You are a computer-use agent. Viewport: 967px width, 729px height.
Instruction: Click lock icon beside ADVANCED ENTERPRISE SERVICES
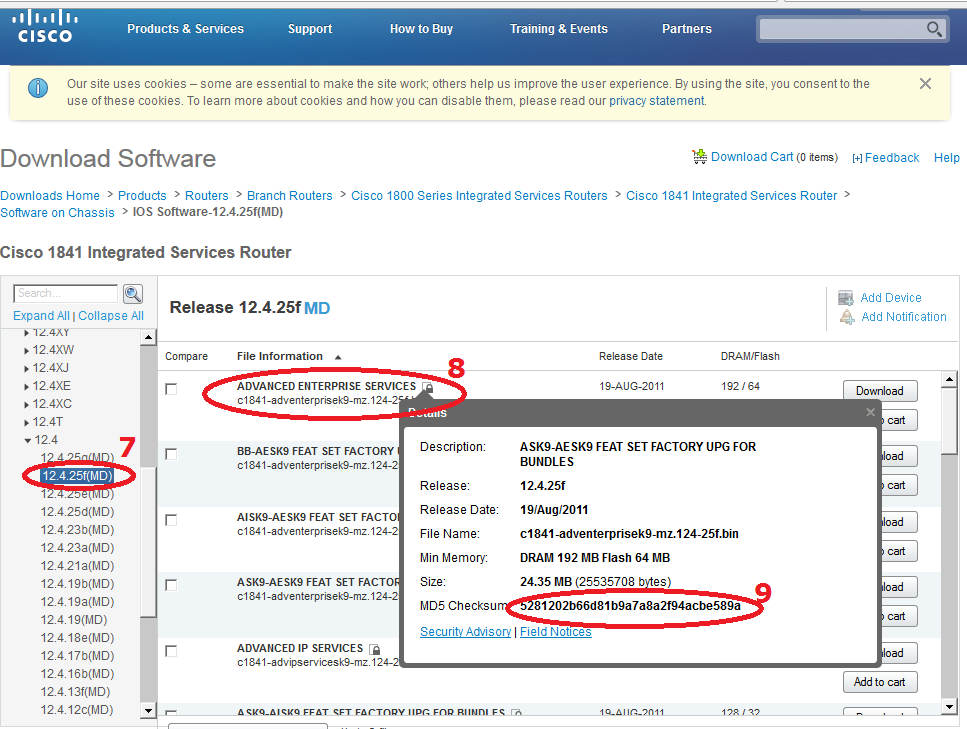point(428,387)
